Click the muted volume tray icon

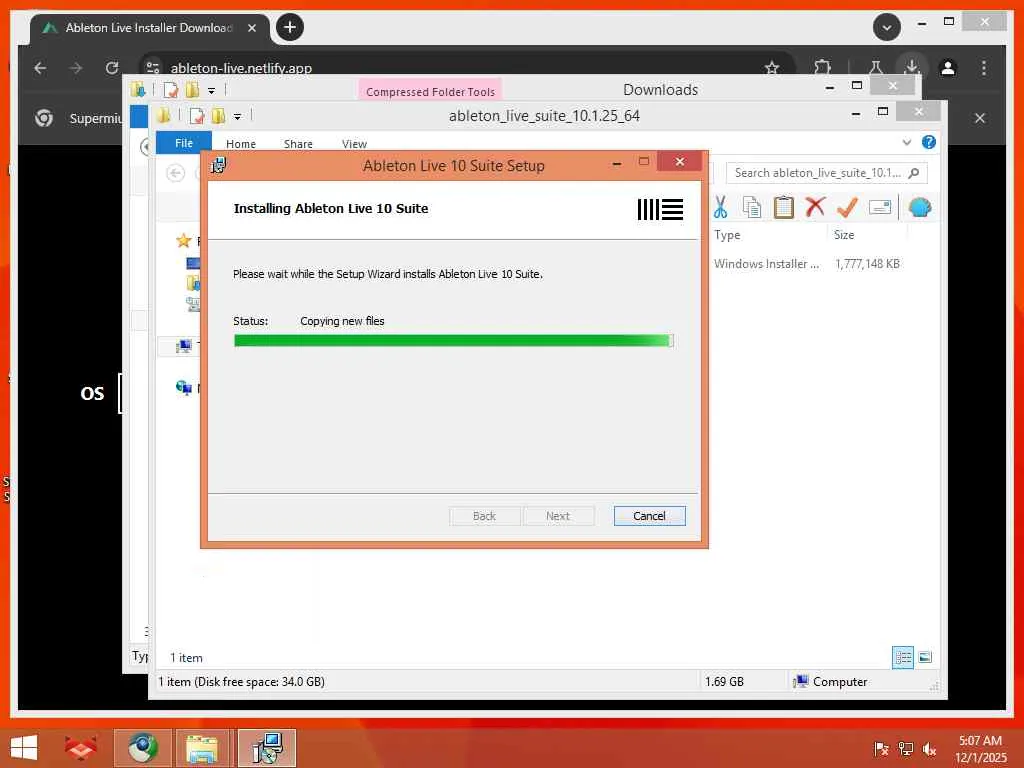pyautogui.click(x=929, y=748)
